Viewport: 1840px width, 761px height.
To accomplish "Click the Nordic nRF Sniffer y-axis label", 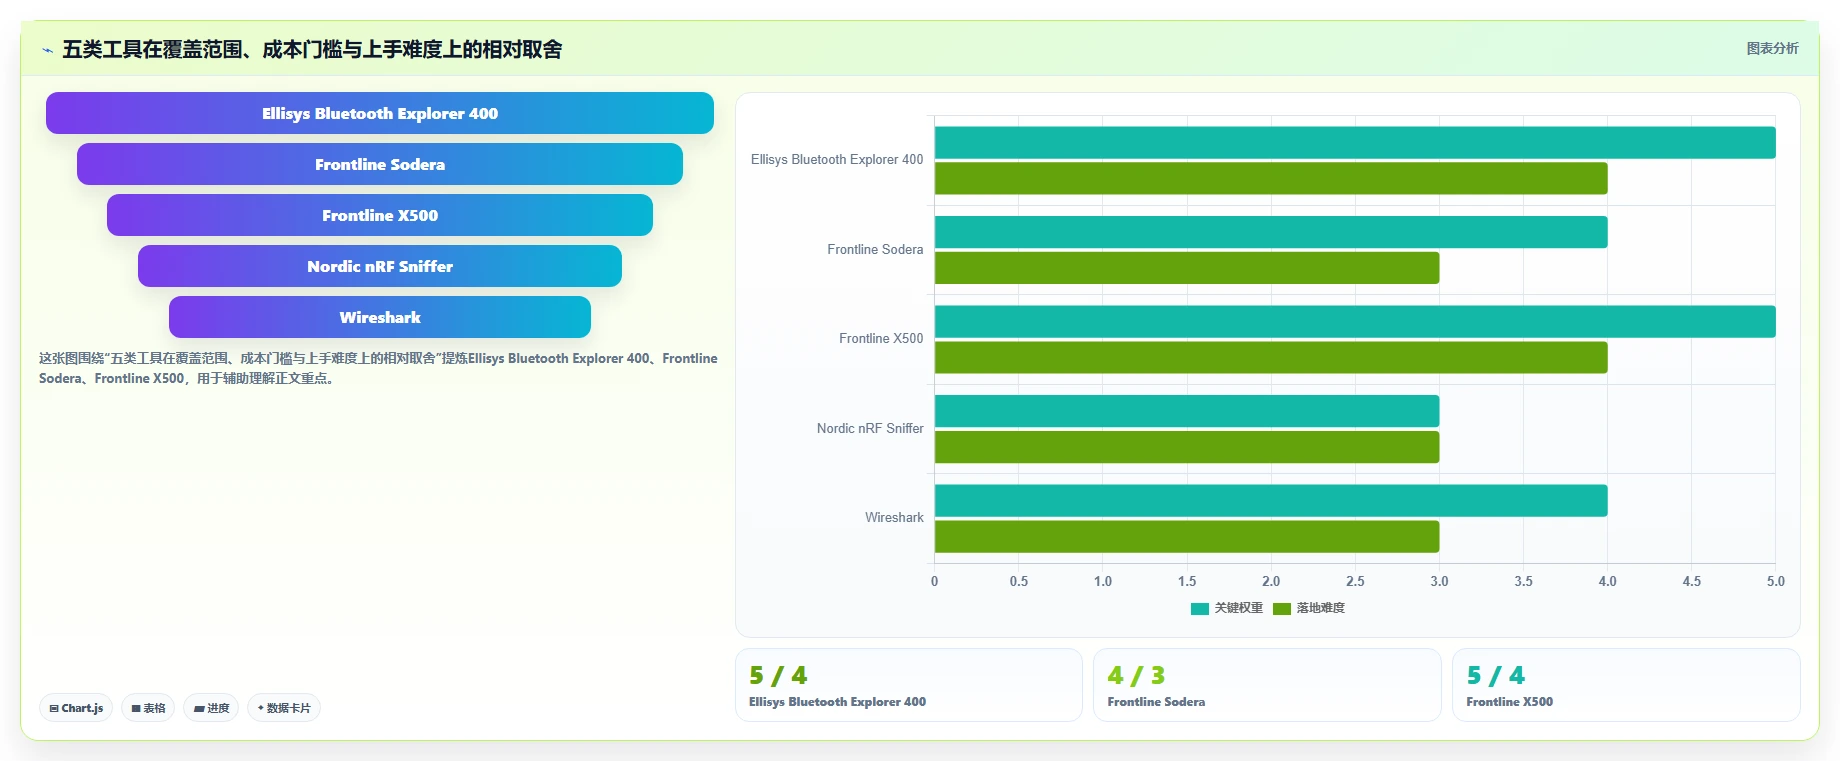I will (x=870, y=428).
